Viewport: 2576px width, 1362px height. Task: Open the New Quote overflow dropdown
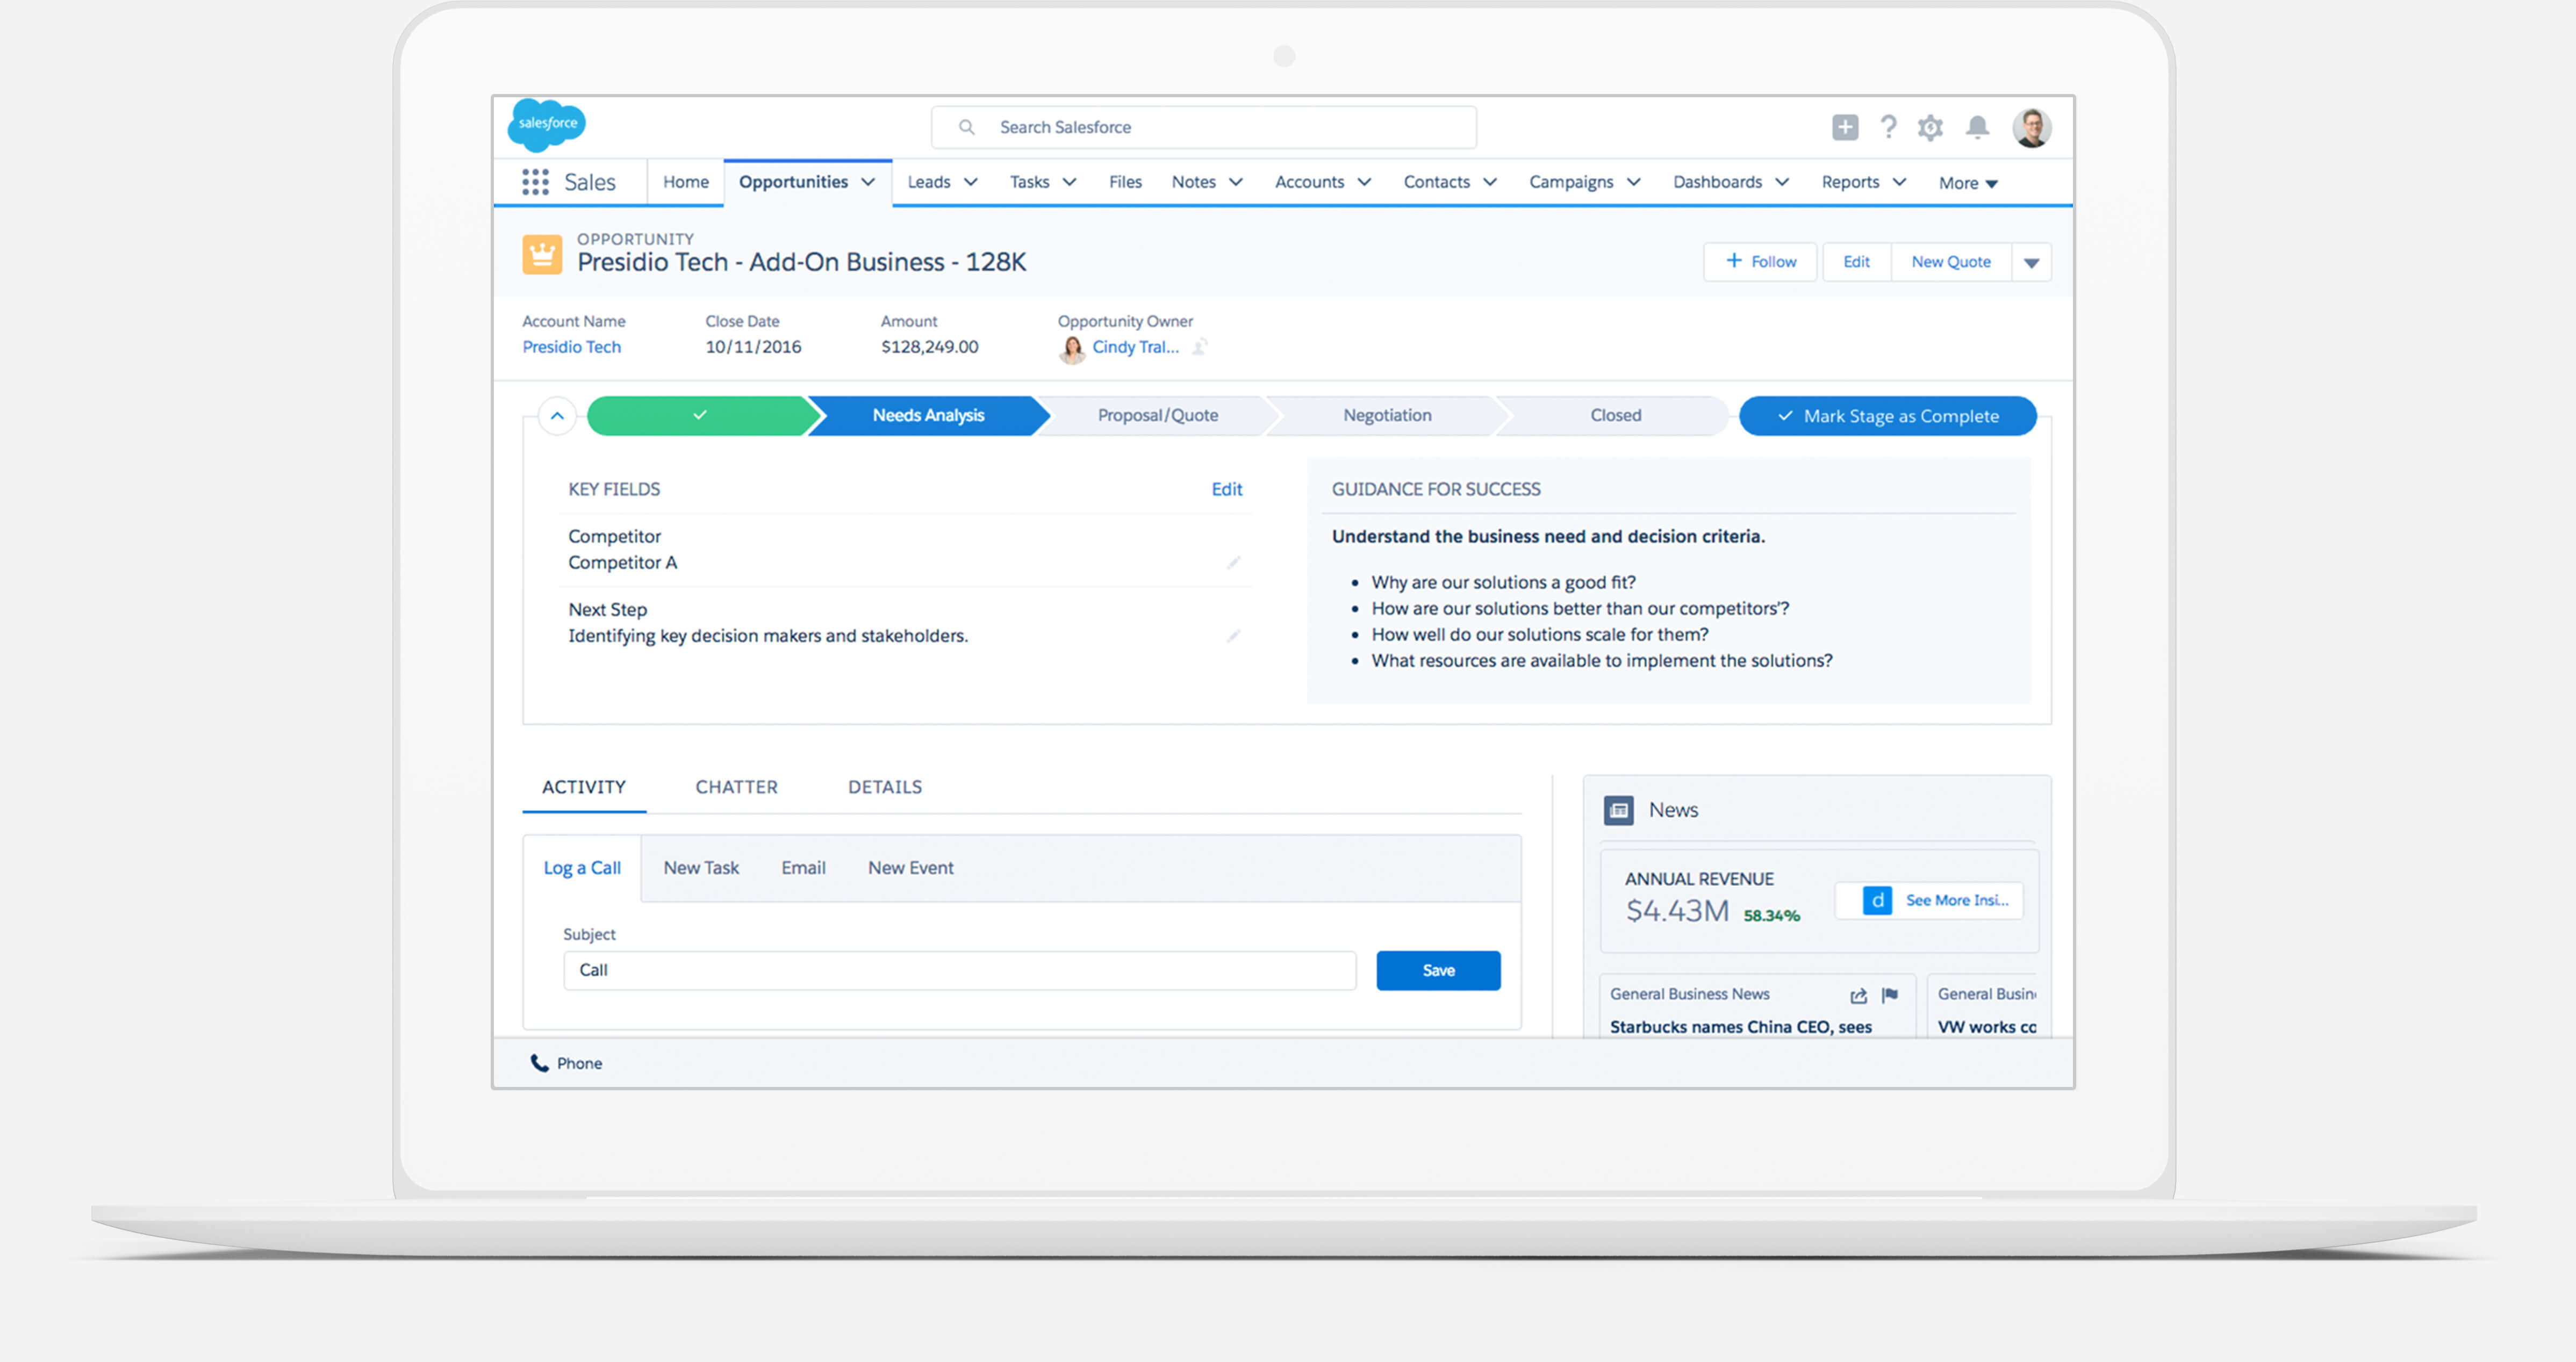2032,261
